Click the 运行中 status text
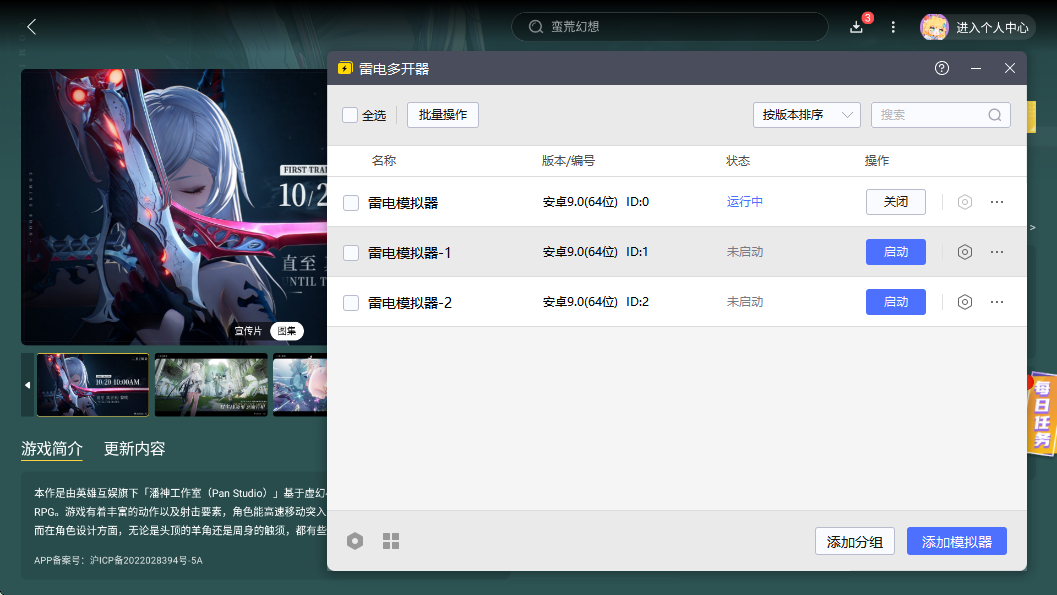Image resolution: width=1057 pixels, height=595 pixels. tap(745, 201)
